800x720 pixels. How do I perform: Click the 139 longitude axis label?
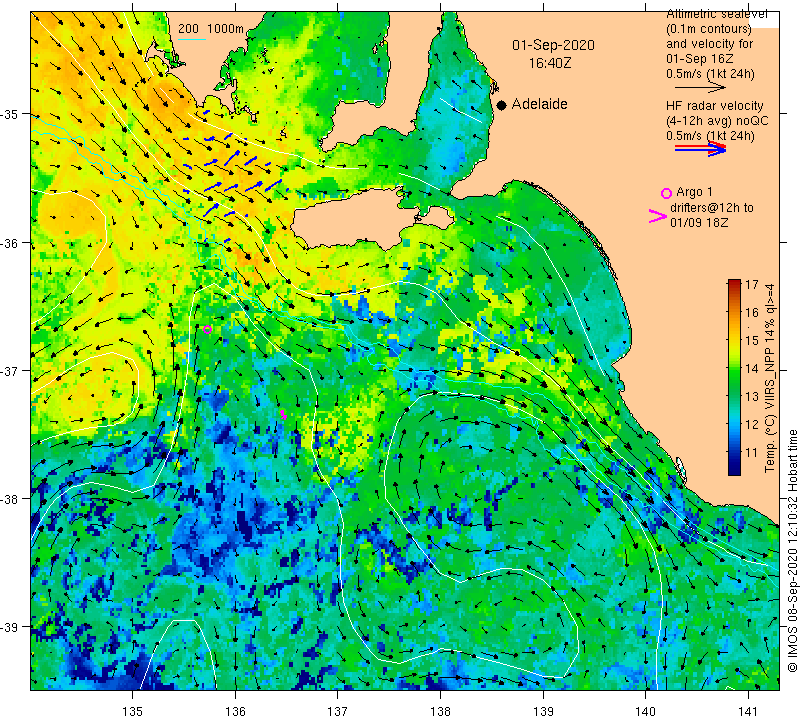(543, 711)
